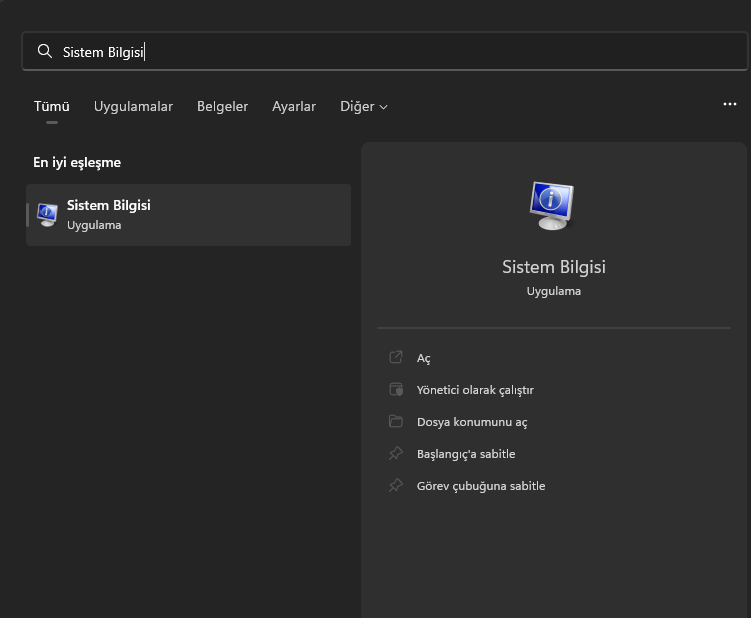Click the large Sistem Bilgisi icon in the preview pane
This screenshot has width=751, height=618.
tap(553, 205)
